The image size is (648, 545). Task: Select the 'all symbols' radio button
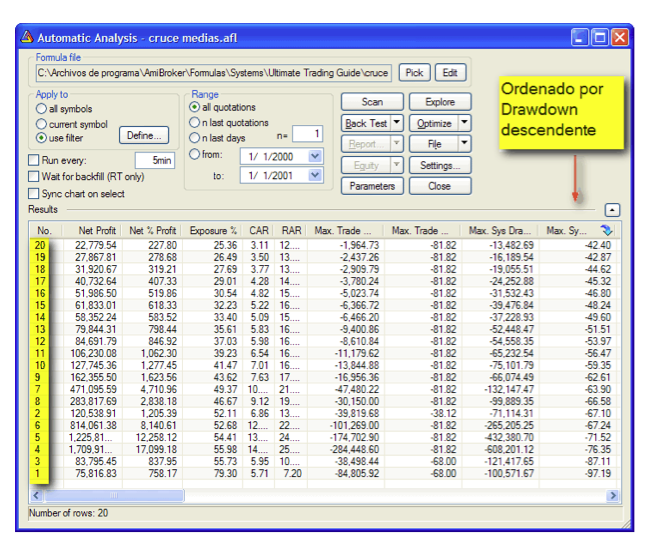pyautogui.click(x=41, y=109)
